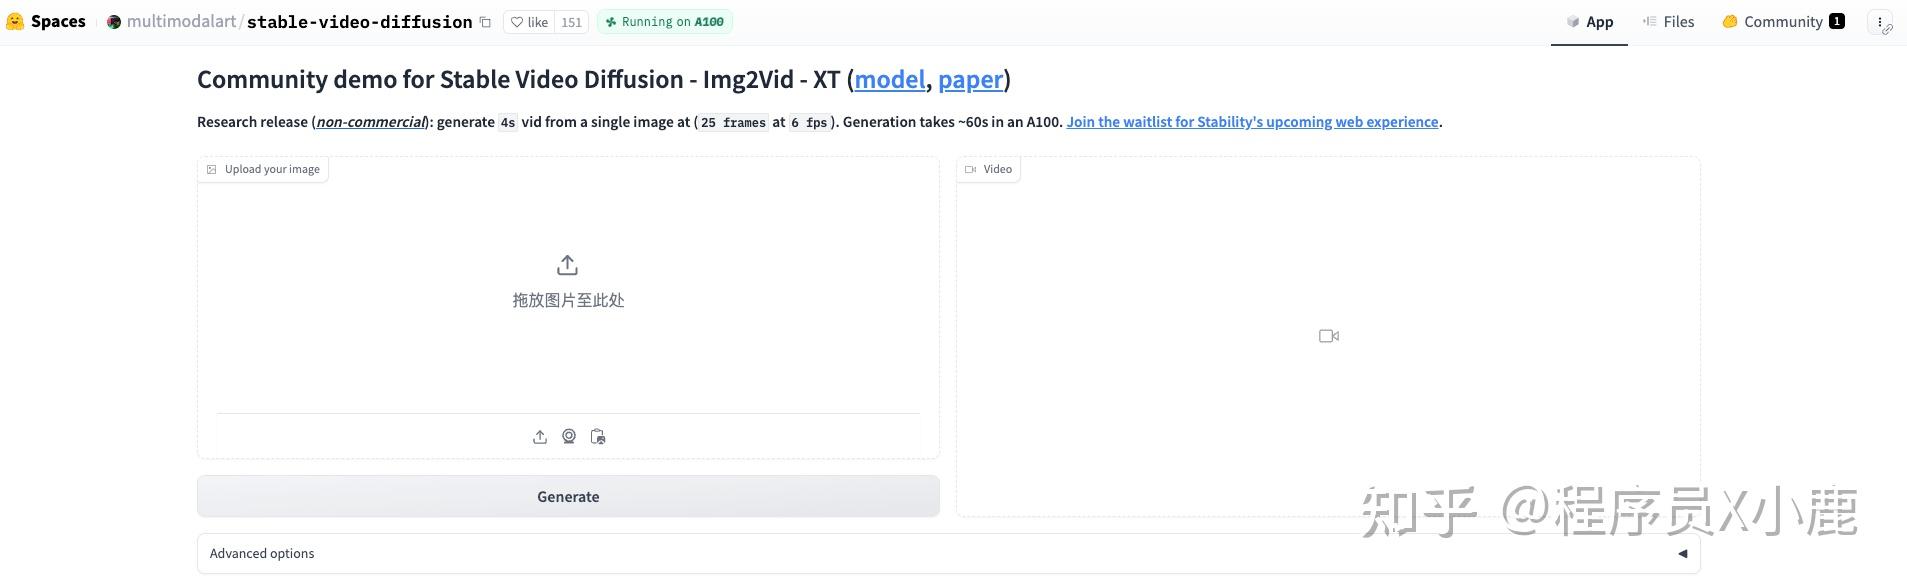Click the multimodalart avatar icon
This screenshot has height=588, width=1907.
(114, 22)
